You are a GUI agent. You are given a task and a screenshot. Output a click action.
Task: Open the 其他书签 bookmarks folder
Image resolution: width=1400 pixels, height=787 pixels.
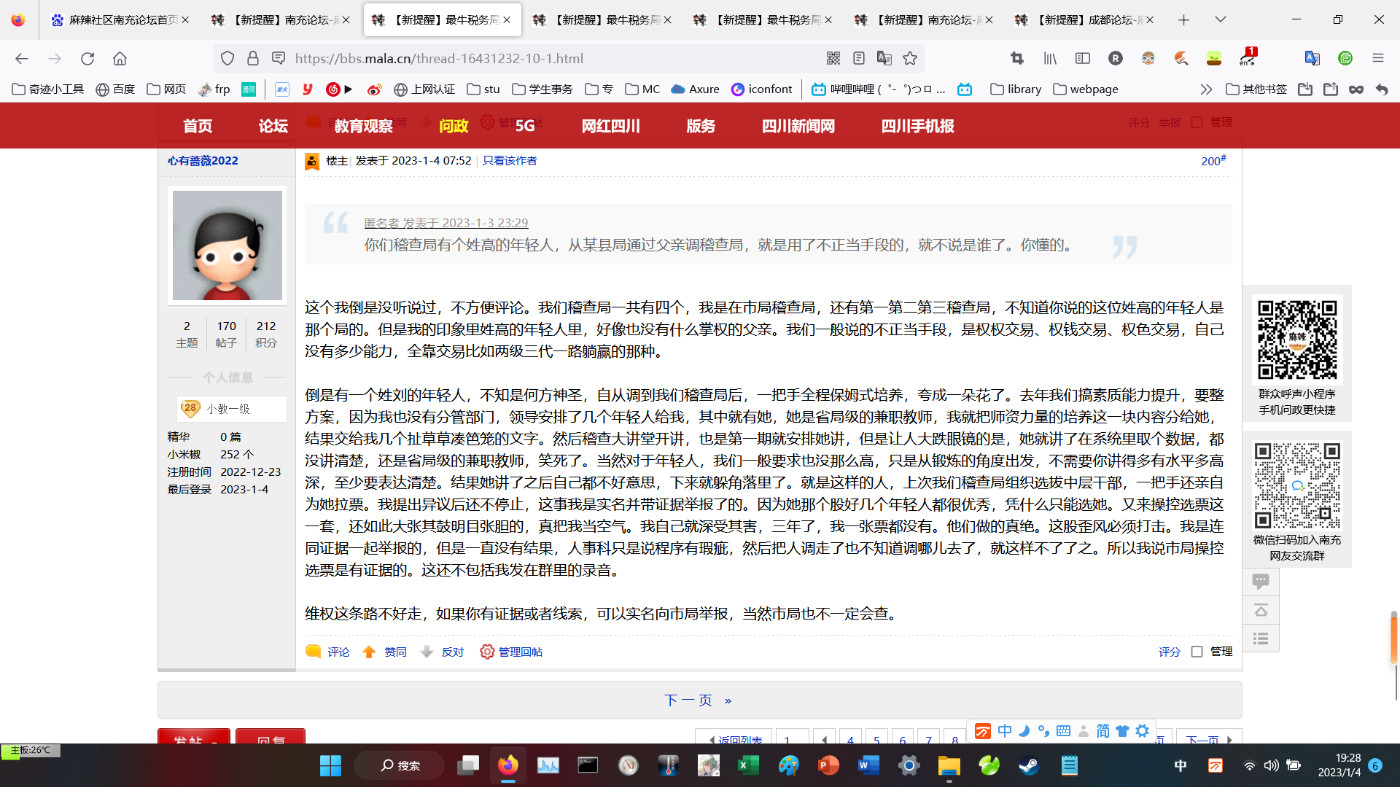[1256, 89]
